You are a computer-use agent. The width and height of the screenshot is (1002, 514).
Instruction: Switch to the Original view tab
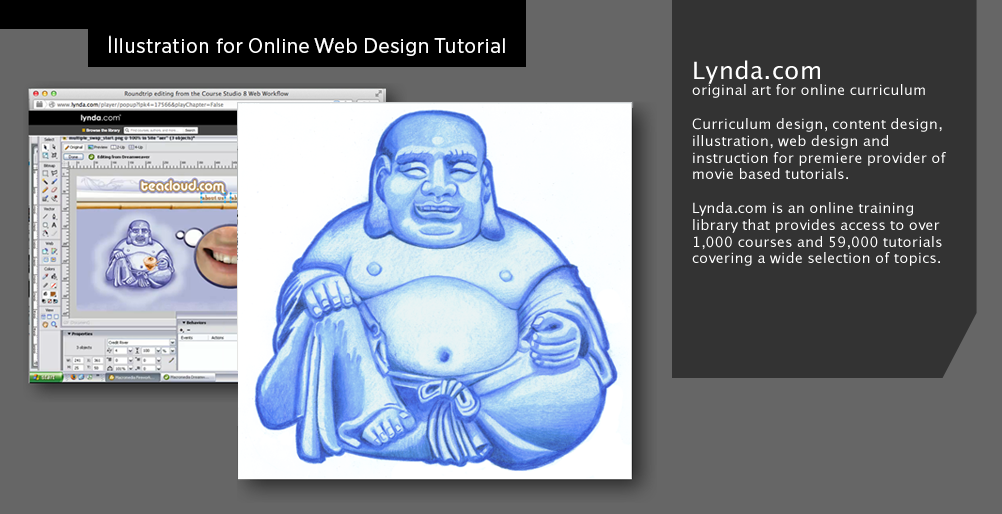(73, 147)
